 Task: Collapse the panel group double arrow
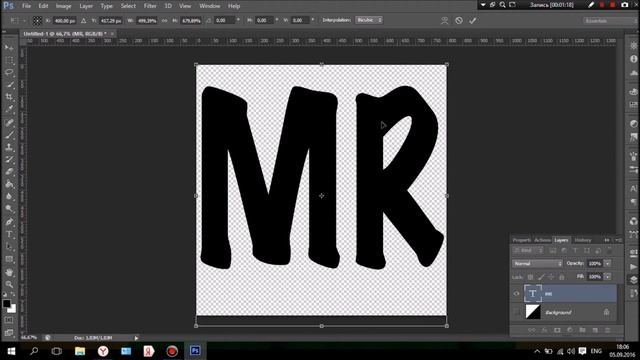coord(607,240)
